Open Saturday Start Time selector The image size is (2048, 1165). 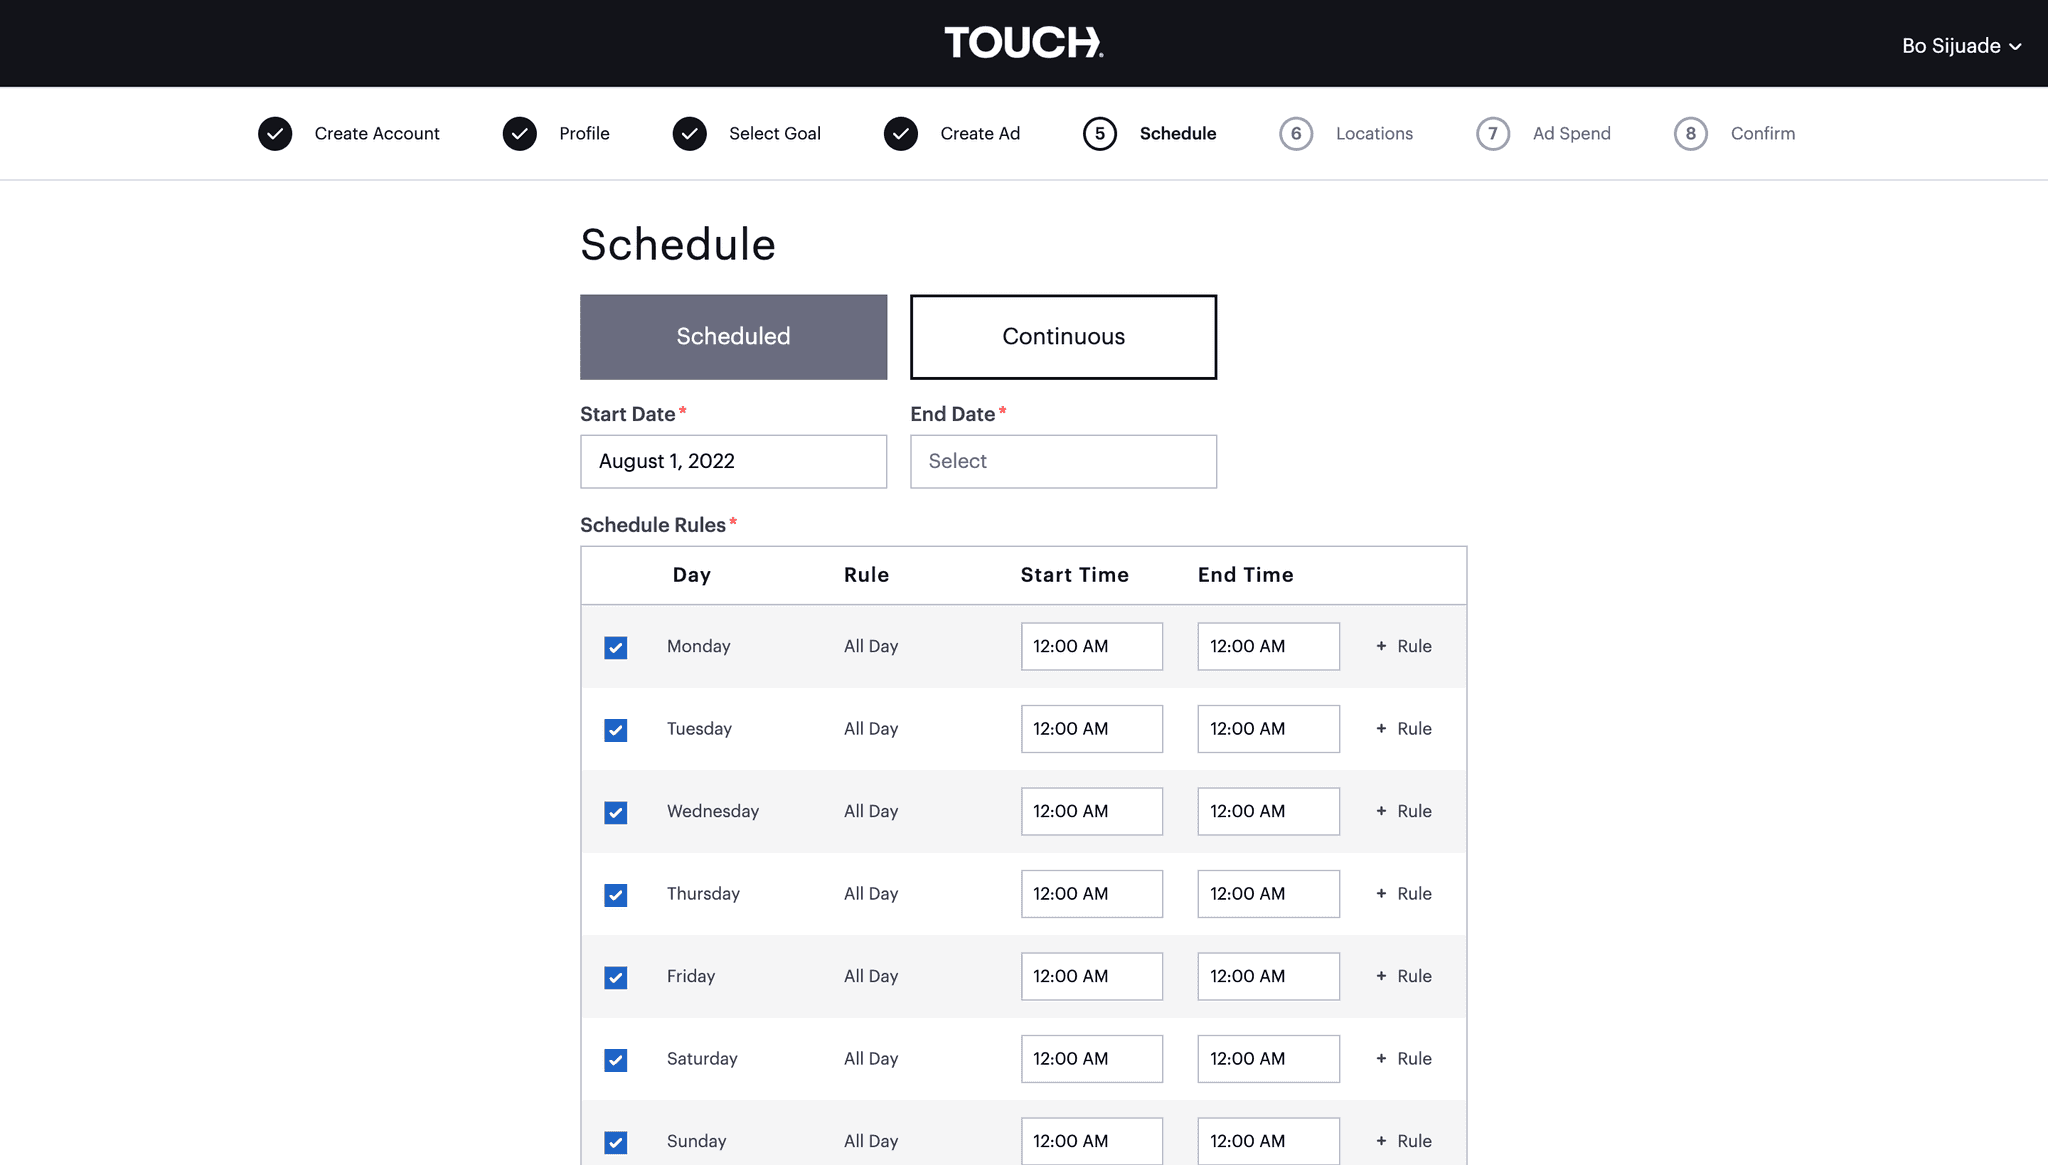[1092, 1059]
